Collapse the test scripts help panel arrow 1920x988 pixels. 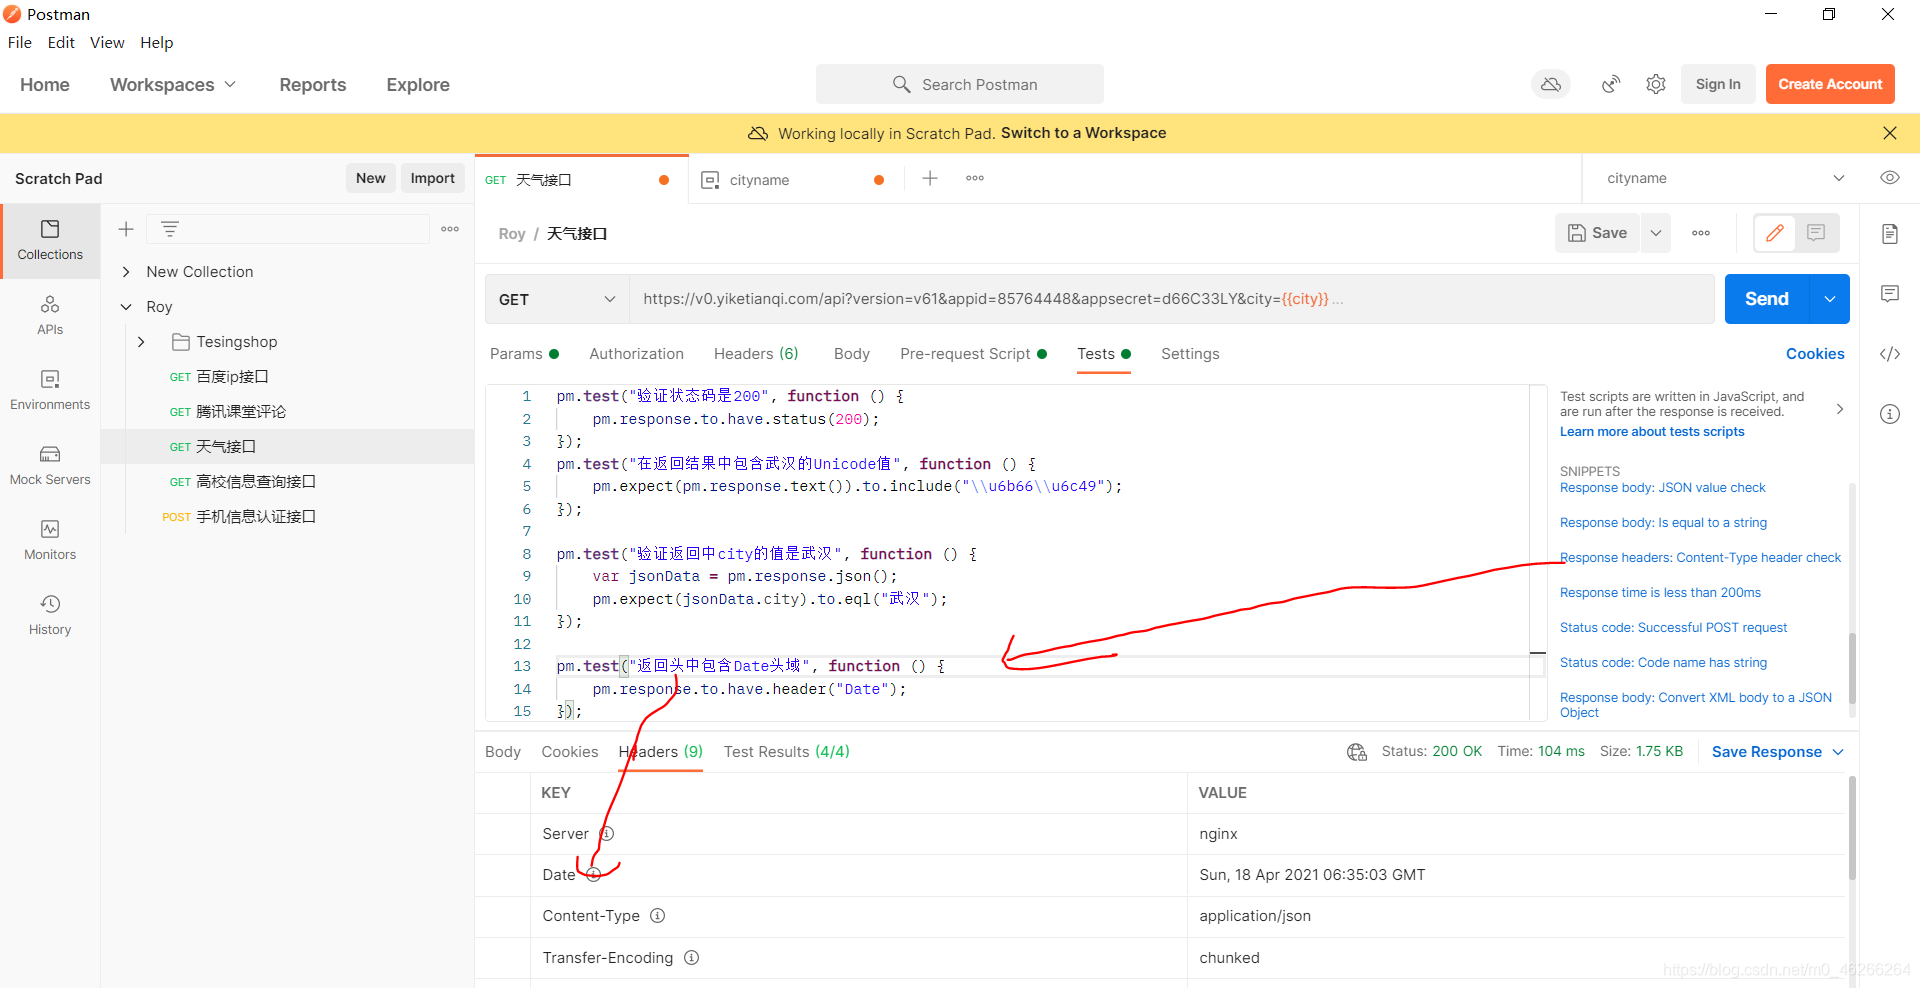pos(1840,409)
